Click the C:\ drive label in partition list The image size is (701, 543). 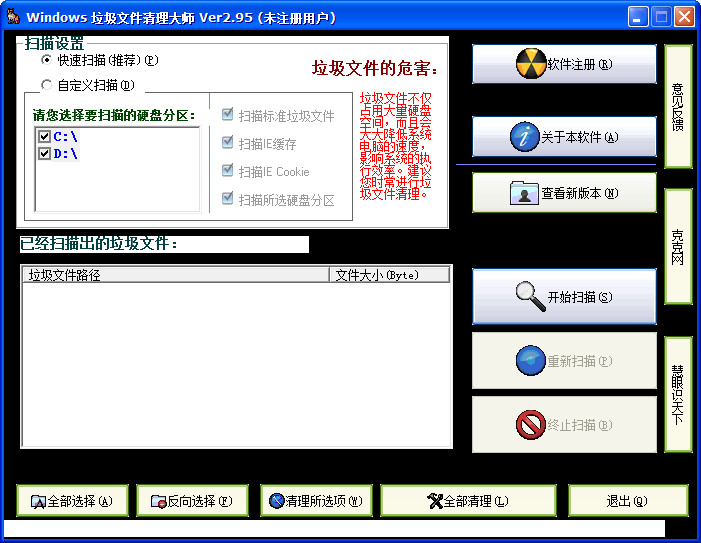pos(65,136)
